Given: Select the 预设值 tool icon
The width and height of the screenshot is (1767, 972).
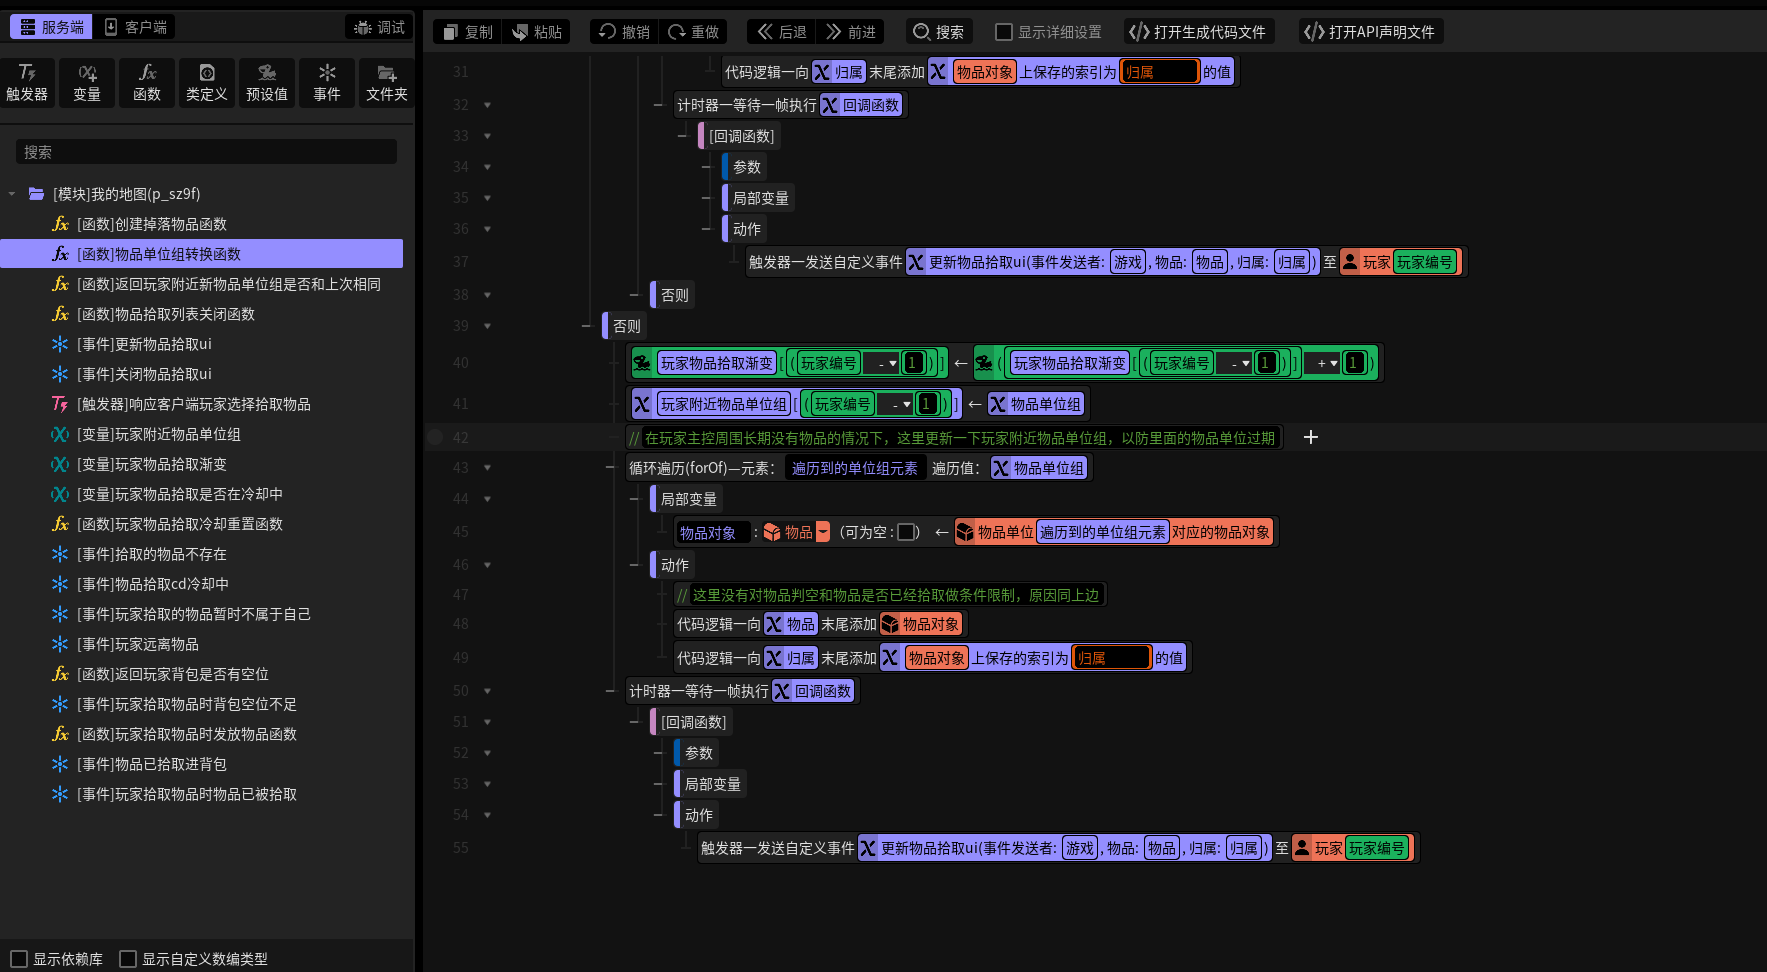Looking at the screenshot, I should pyautogui.click(x=267, y=82).
